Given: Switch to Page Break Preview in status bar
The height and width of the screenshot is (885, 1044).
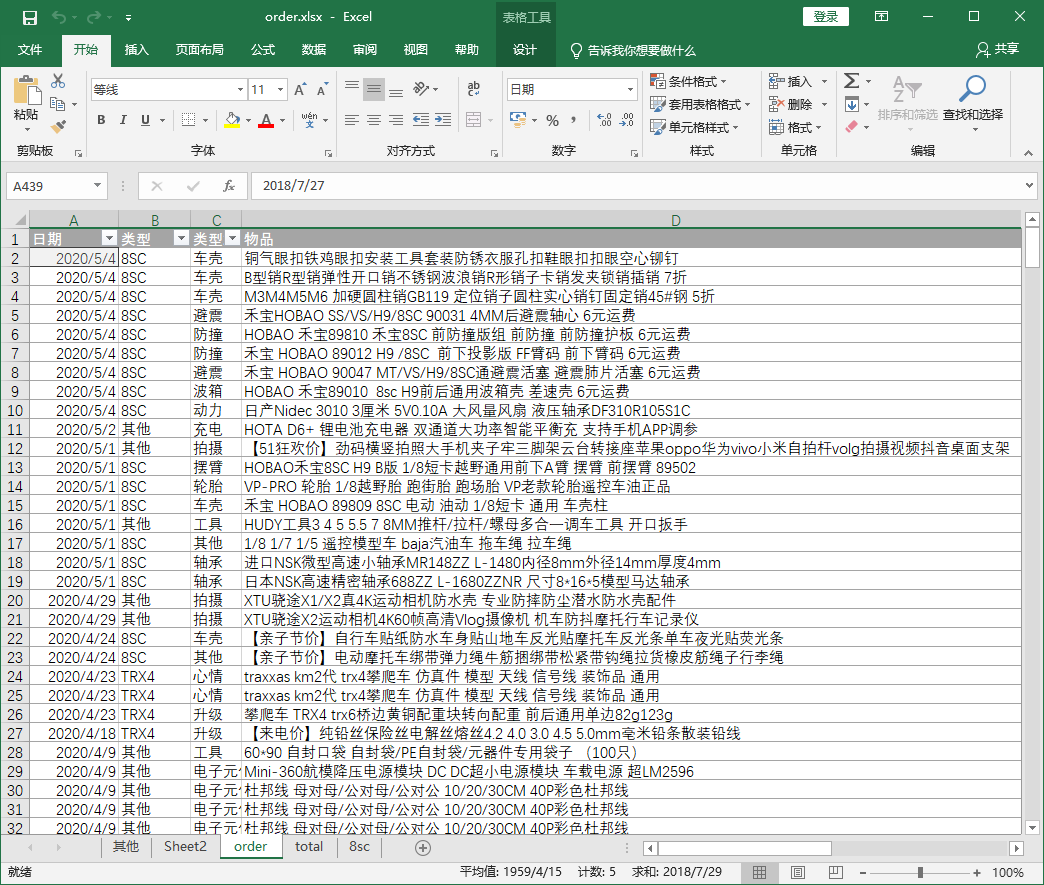Looking at the screenshot, I should 836,872.
